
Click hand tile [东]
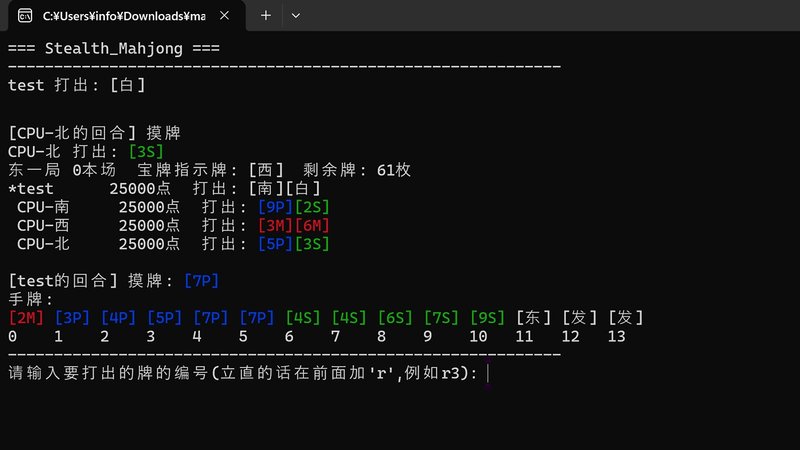(534, 318)
